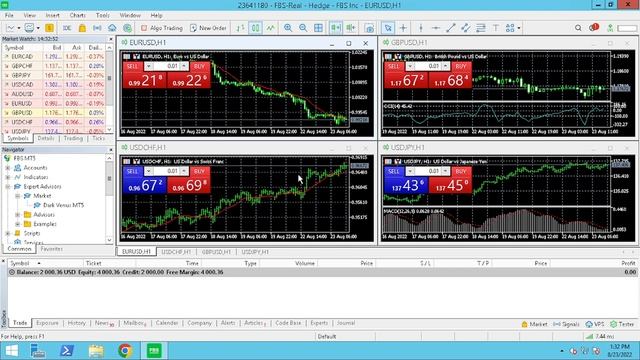The height and width of the screenshot is (360, 640).
Task: Switch to the History tab in Toolbox
Action: 76,323
